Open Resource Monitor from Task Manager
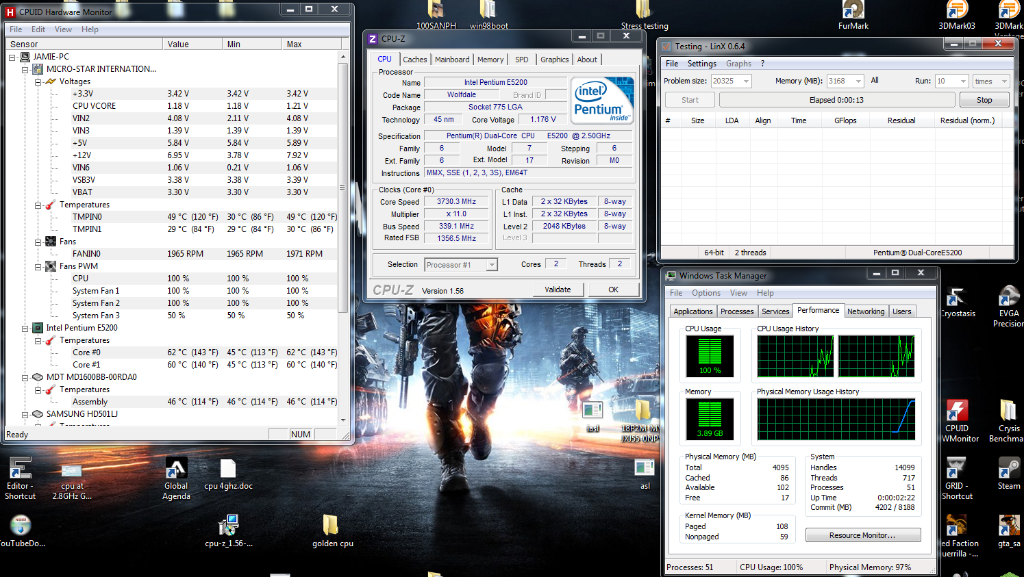The height and width of the screenshot is (577, 1024). click(x=862, y=535)
